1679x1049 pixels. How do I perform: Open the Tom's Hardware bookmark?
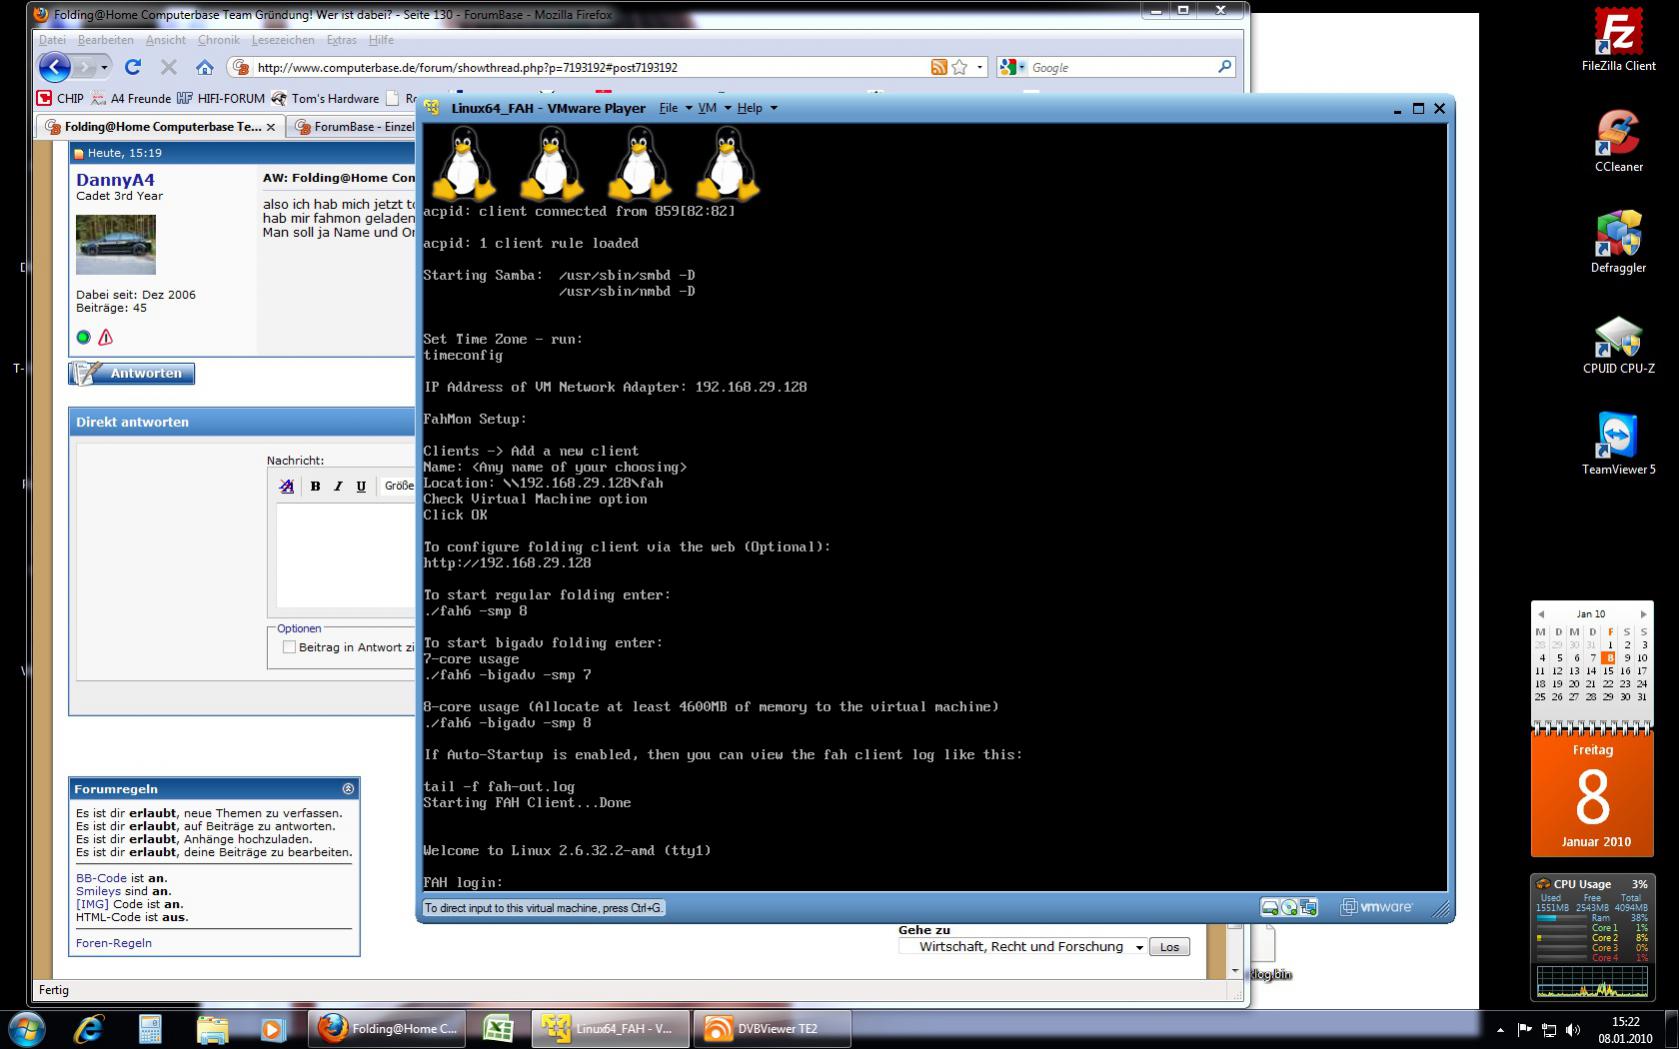point(325,98)
